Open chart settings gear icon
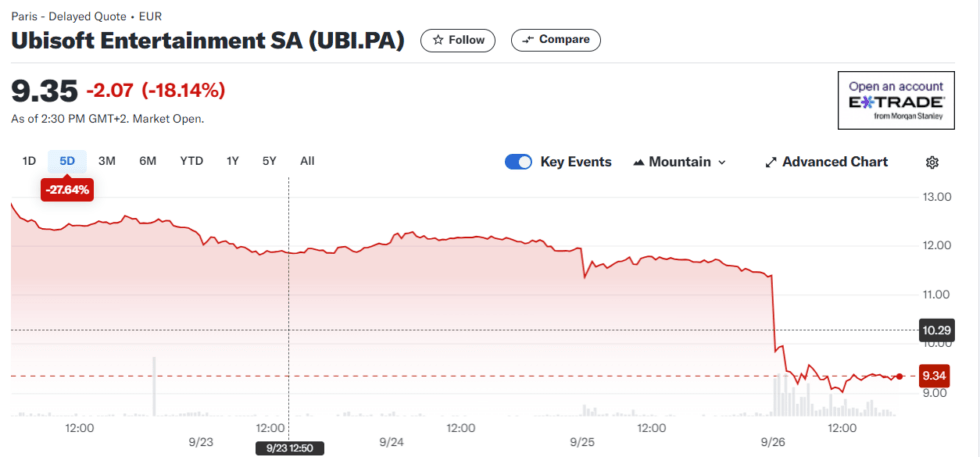 click(x=932, y=162)
